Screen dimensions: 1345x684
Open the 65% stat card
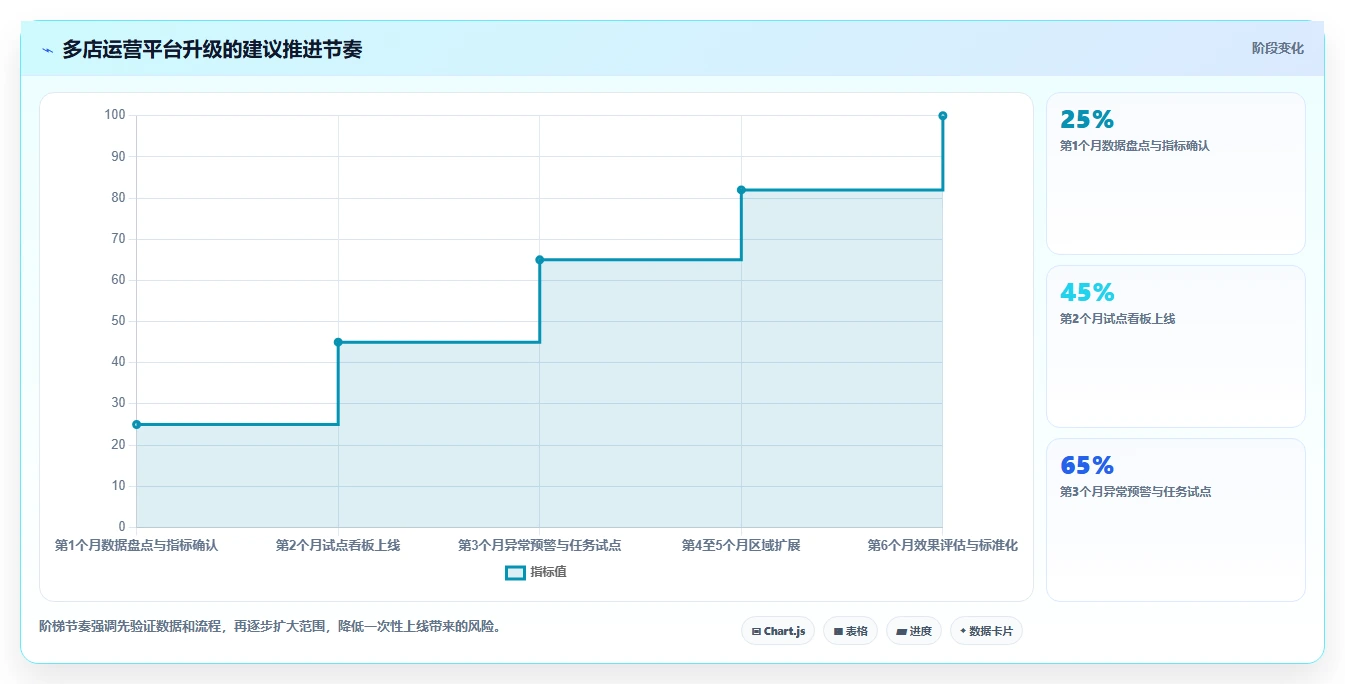[1176, 520]
